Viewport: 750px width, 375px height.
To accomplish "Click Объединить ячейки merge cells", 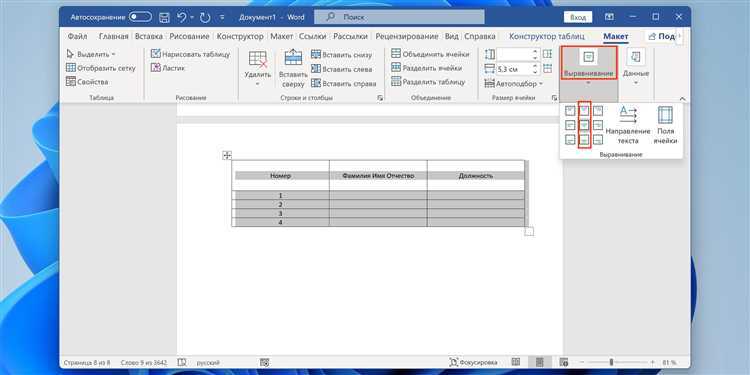I will click(430, 54).
